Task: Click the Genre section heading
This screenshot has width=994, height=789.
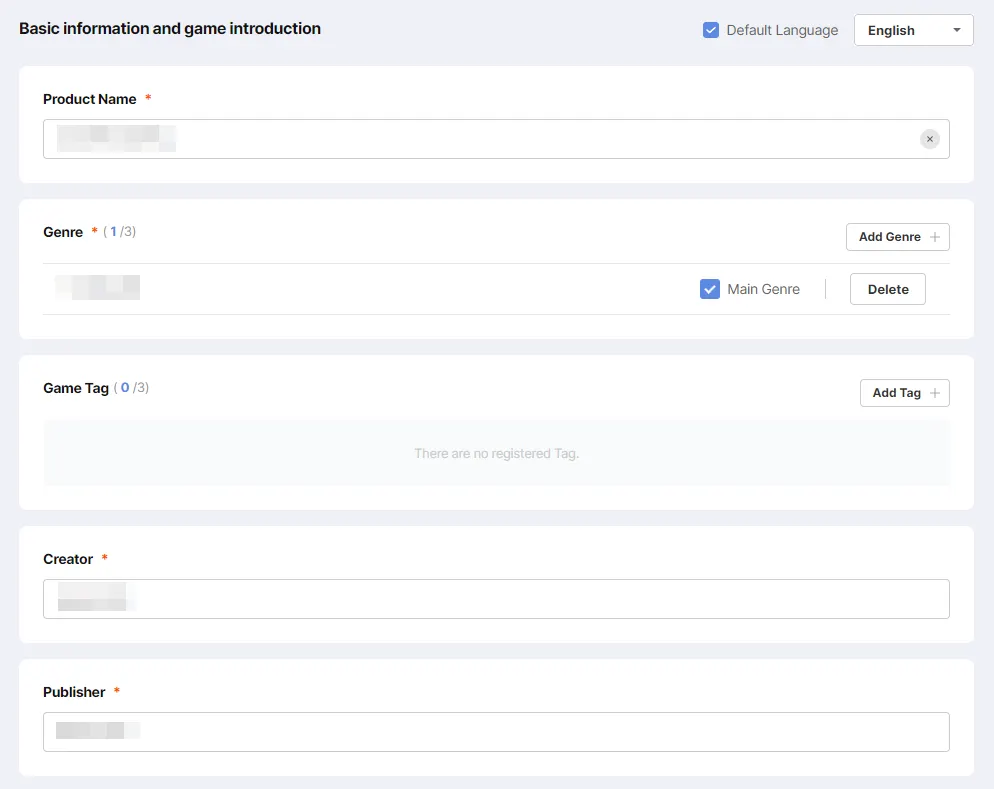Action: (63, 232)
